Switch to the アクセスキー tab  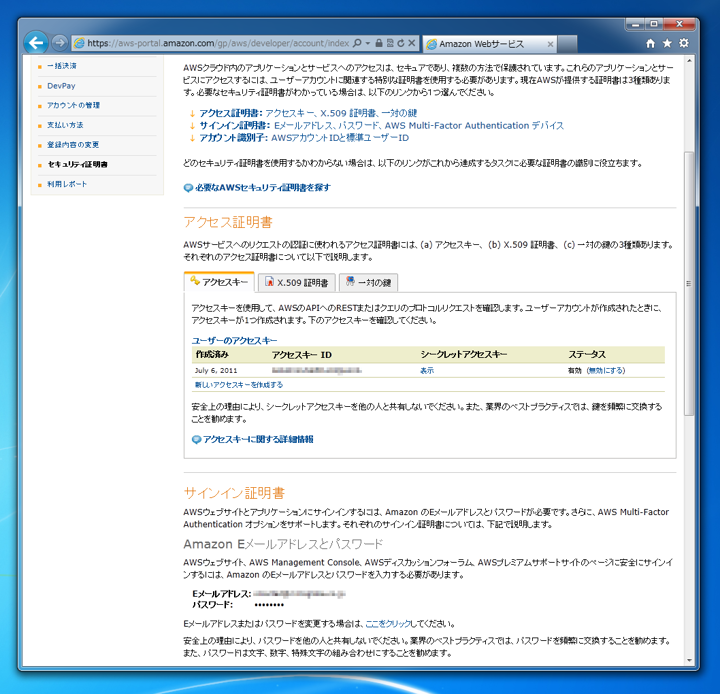click(x=219, y=282)
